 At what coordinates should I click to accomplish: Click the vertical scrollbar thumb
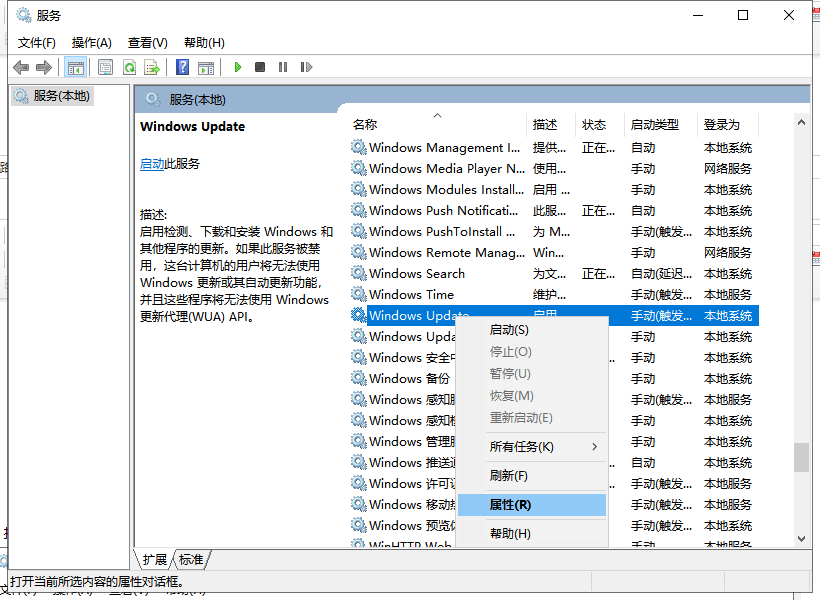click(801, 458)
